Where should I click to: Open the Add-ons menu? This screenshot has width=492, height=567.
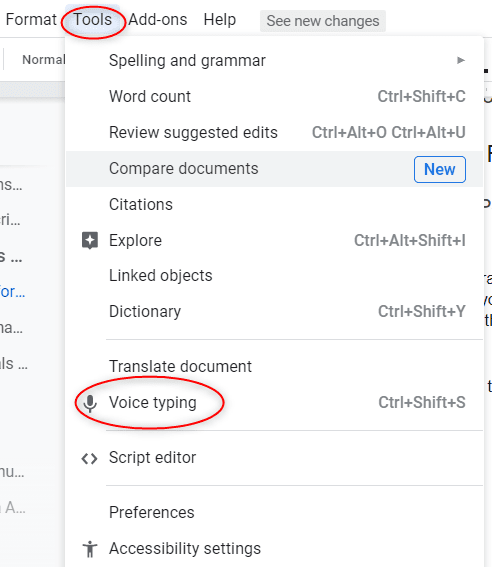point(158,20)
